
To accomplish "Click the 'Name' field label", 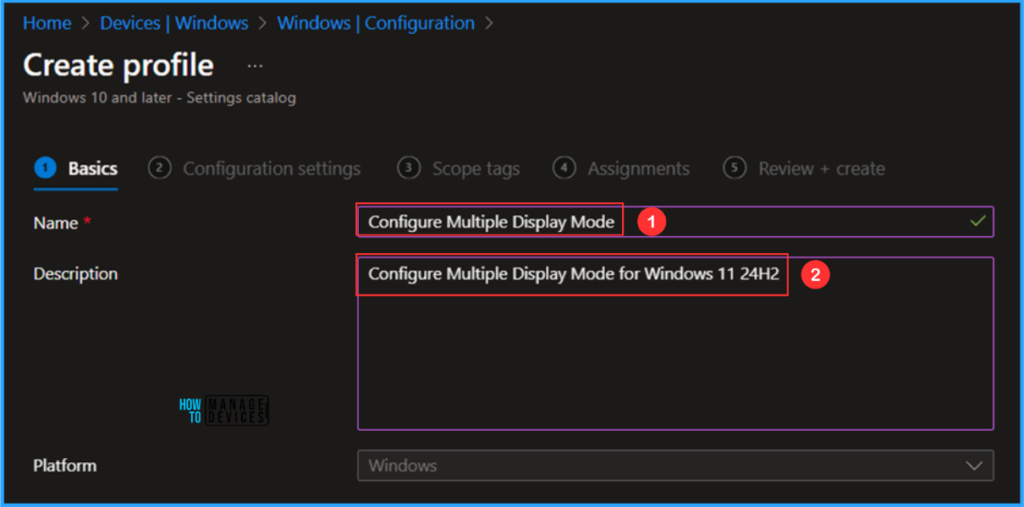I will pos(56,223).
